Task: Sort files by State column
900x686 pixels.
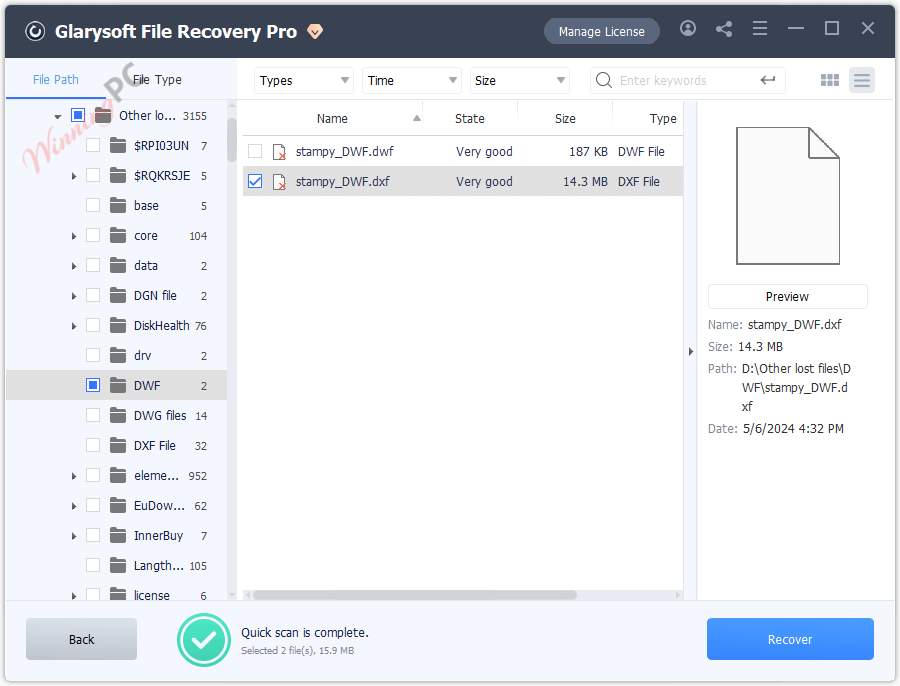Action: (x=470, y=119)
